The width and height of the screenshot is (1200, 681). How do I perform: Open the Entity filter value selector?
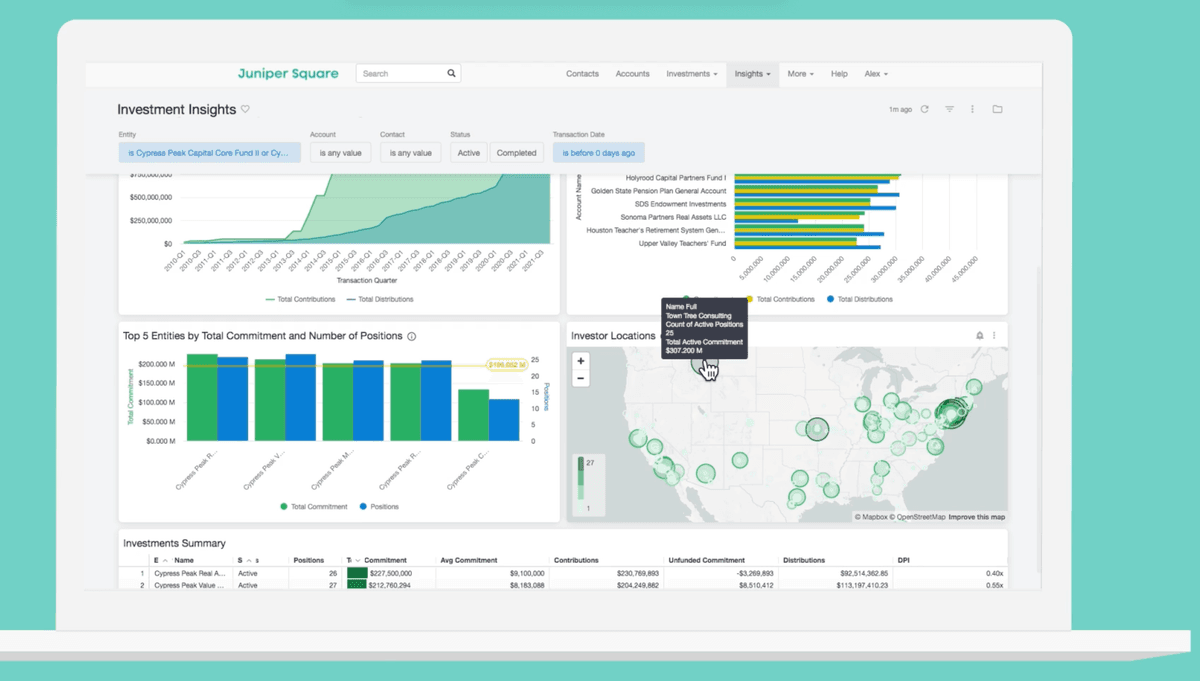[209, 153]
